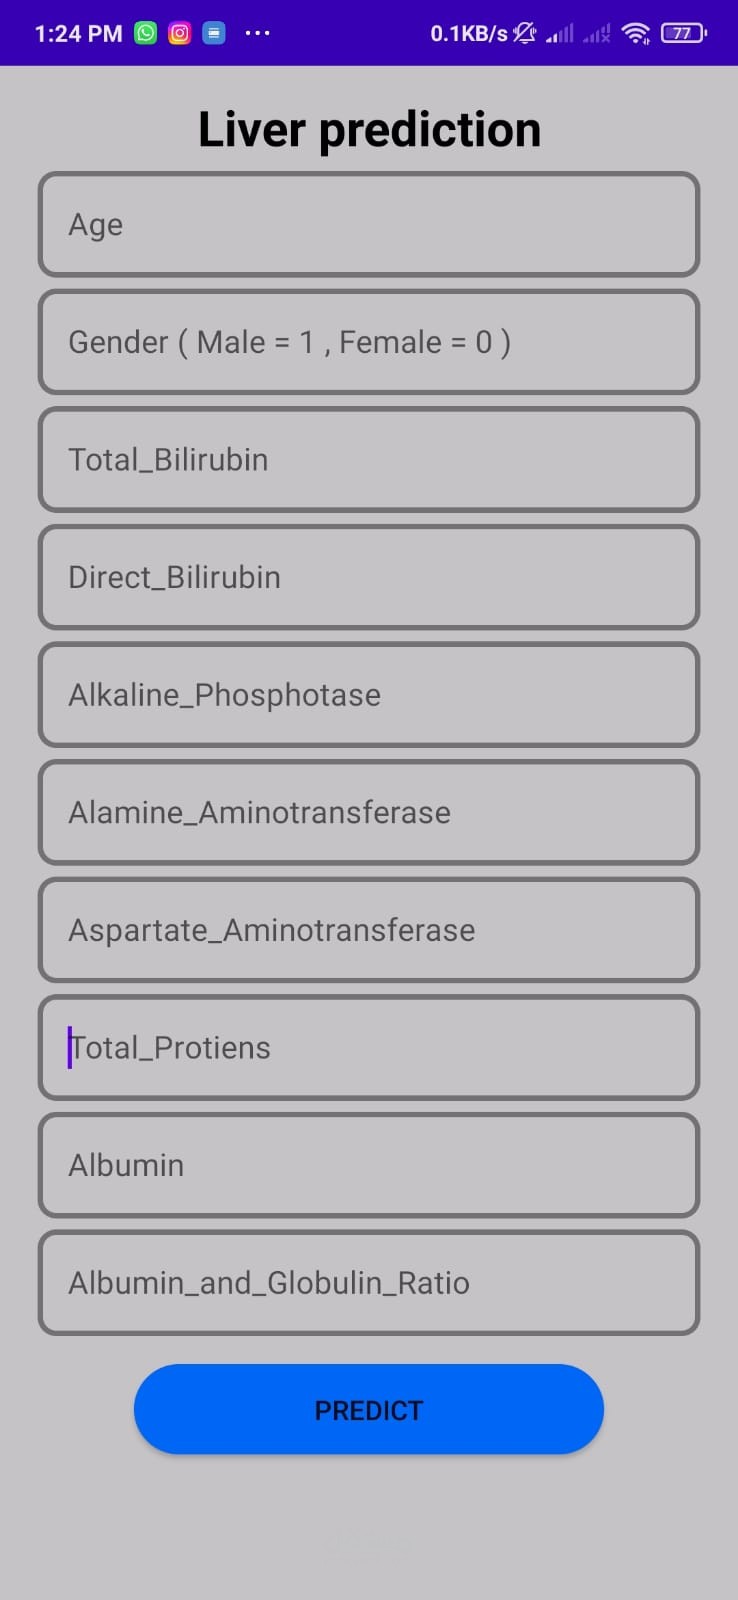Enter the Alkaline_Phosphotase field

[369, 695]
